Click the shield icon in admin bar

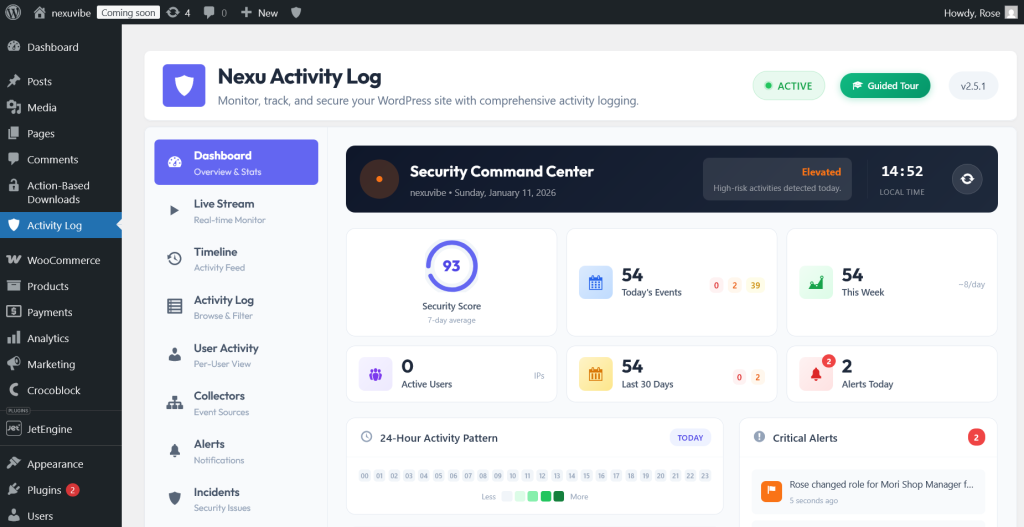coord(296,12)
